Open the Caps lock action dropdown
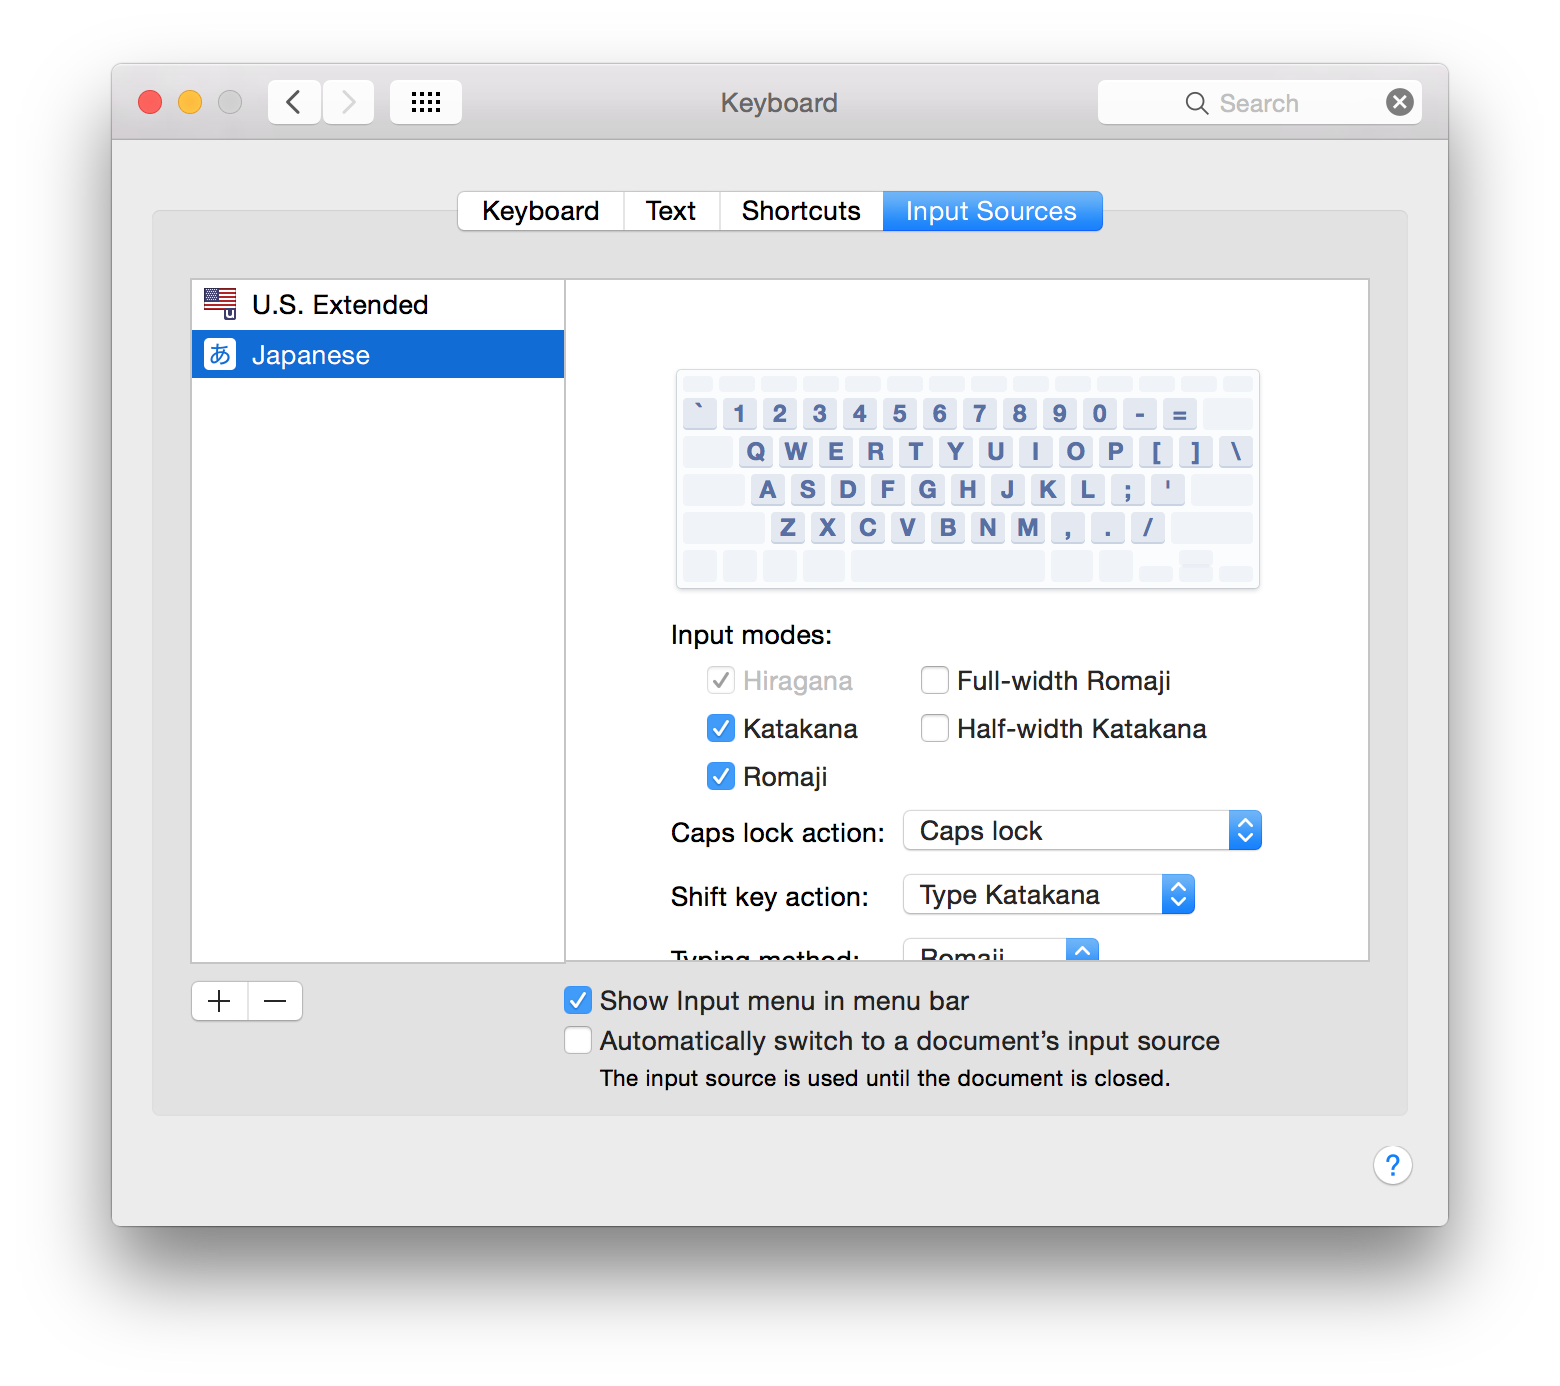This screenshot has width=1560, height=1386. point(1082,830)
